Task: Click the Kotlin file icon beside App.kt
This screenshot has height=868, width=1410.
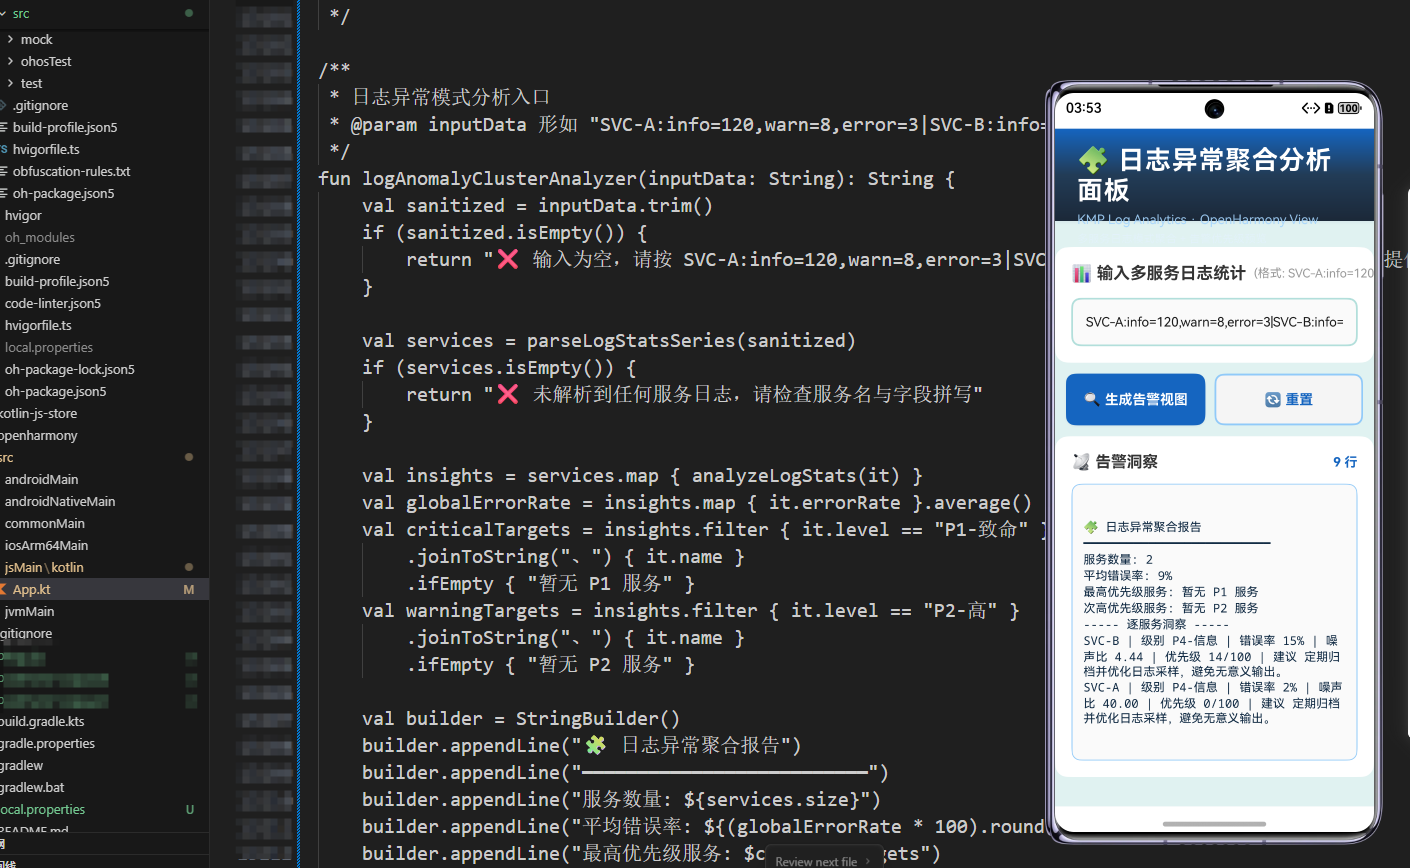Action: [3, 589]
